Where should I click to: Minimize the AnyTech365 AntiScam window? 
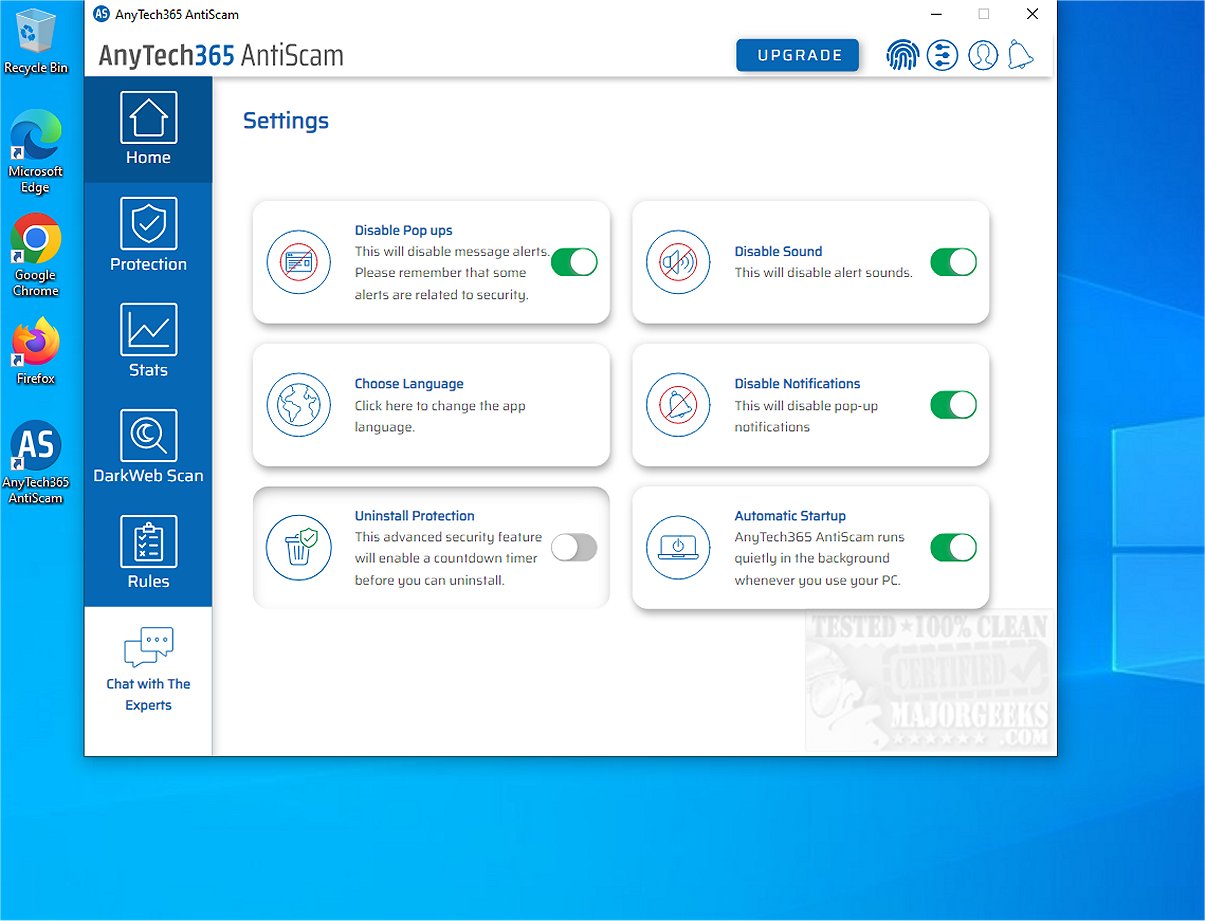(937, 14)
